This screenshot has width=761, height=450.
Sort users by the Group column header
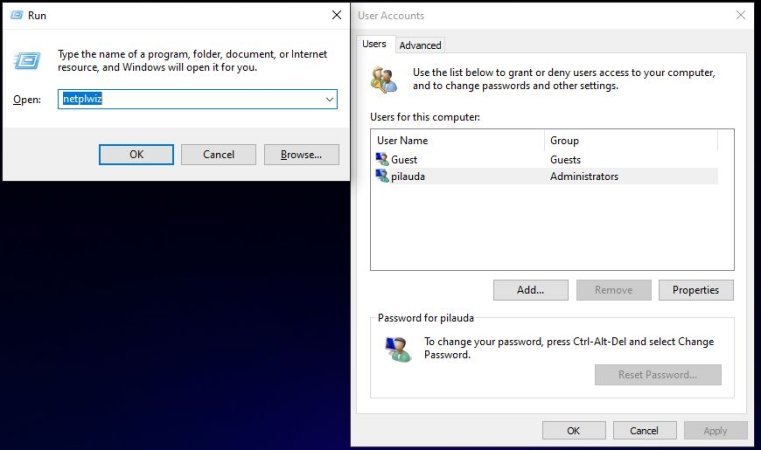[x=638, y=140]
